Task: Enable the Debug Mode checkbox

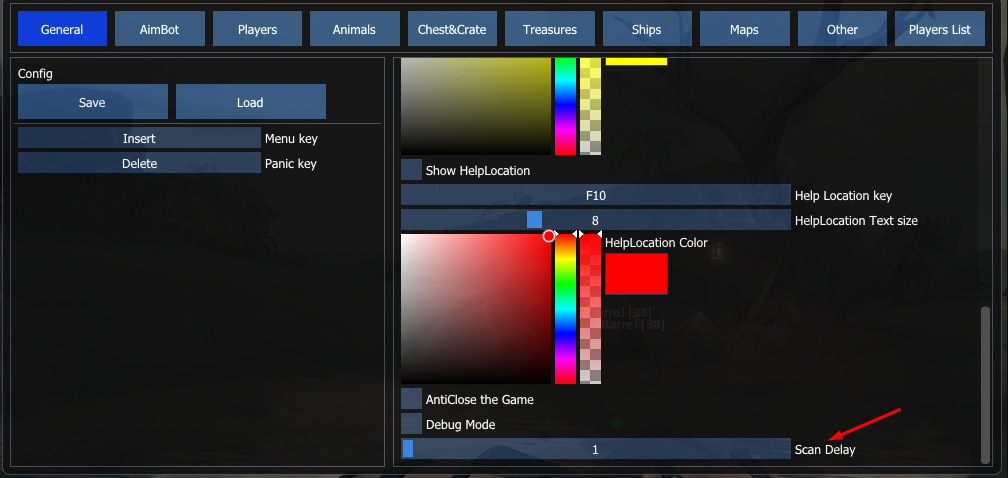Action: (411, 424)
